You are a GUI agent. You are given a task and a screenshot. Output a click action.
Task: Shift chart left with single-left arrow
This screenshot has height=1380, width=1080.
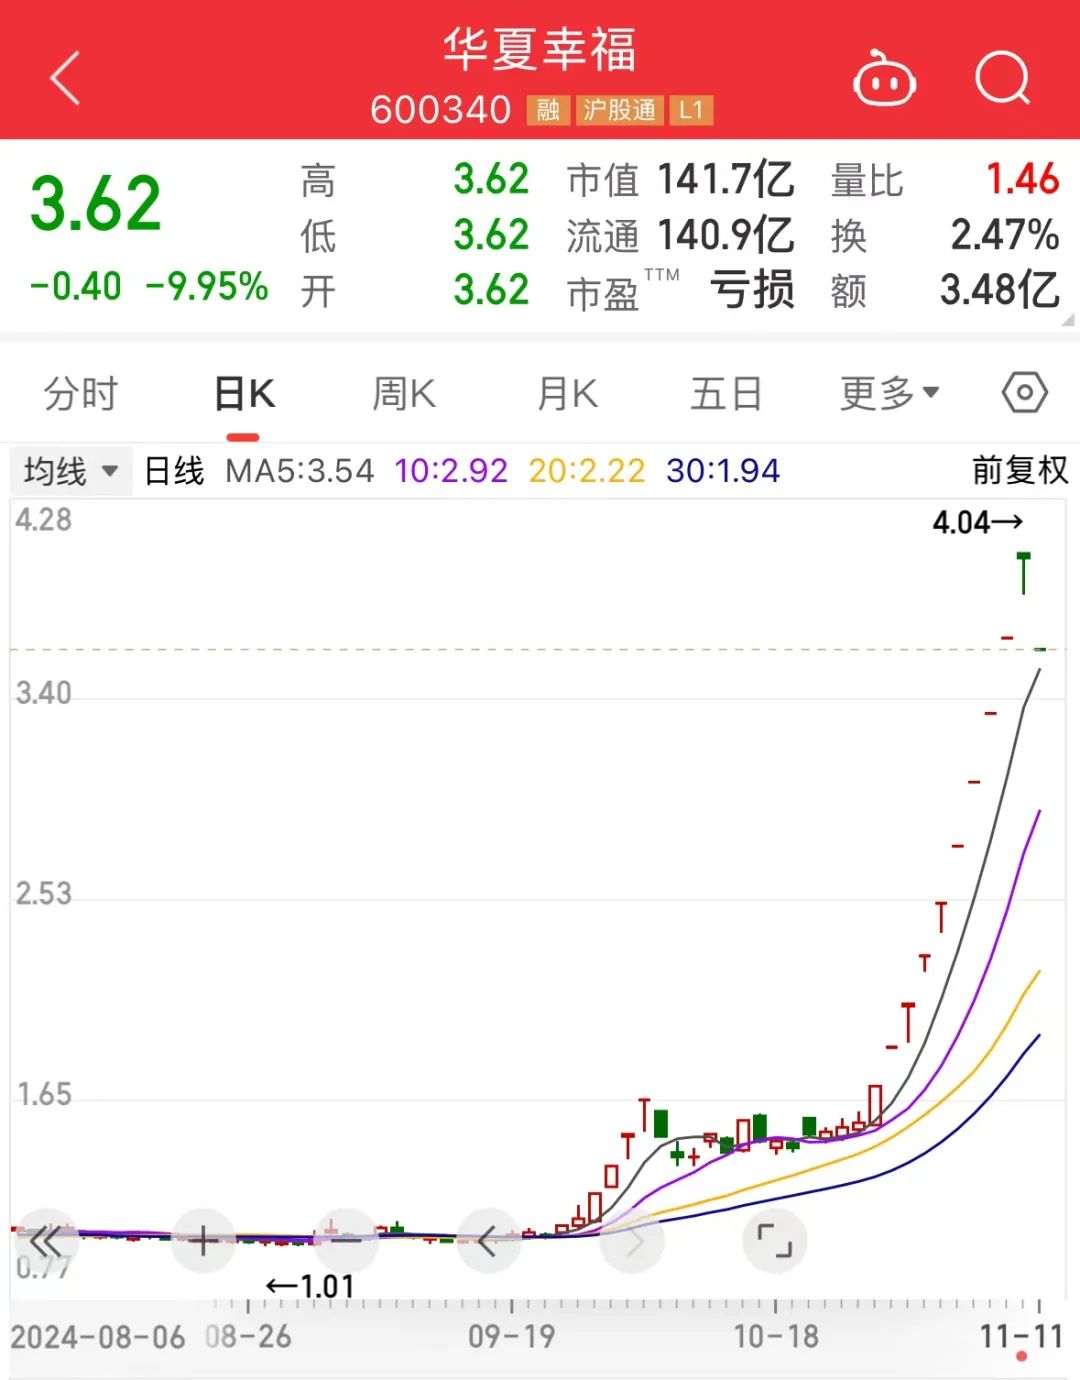488,1242
